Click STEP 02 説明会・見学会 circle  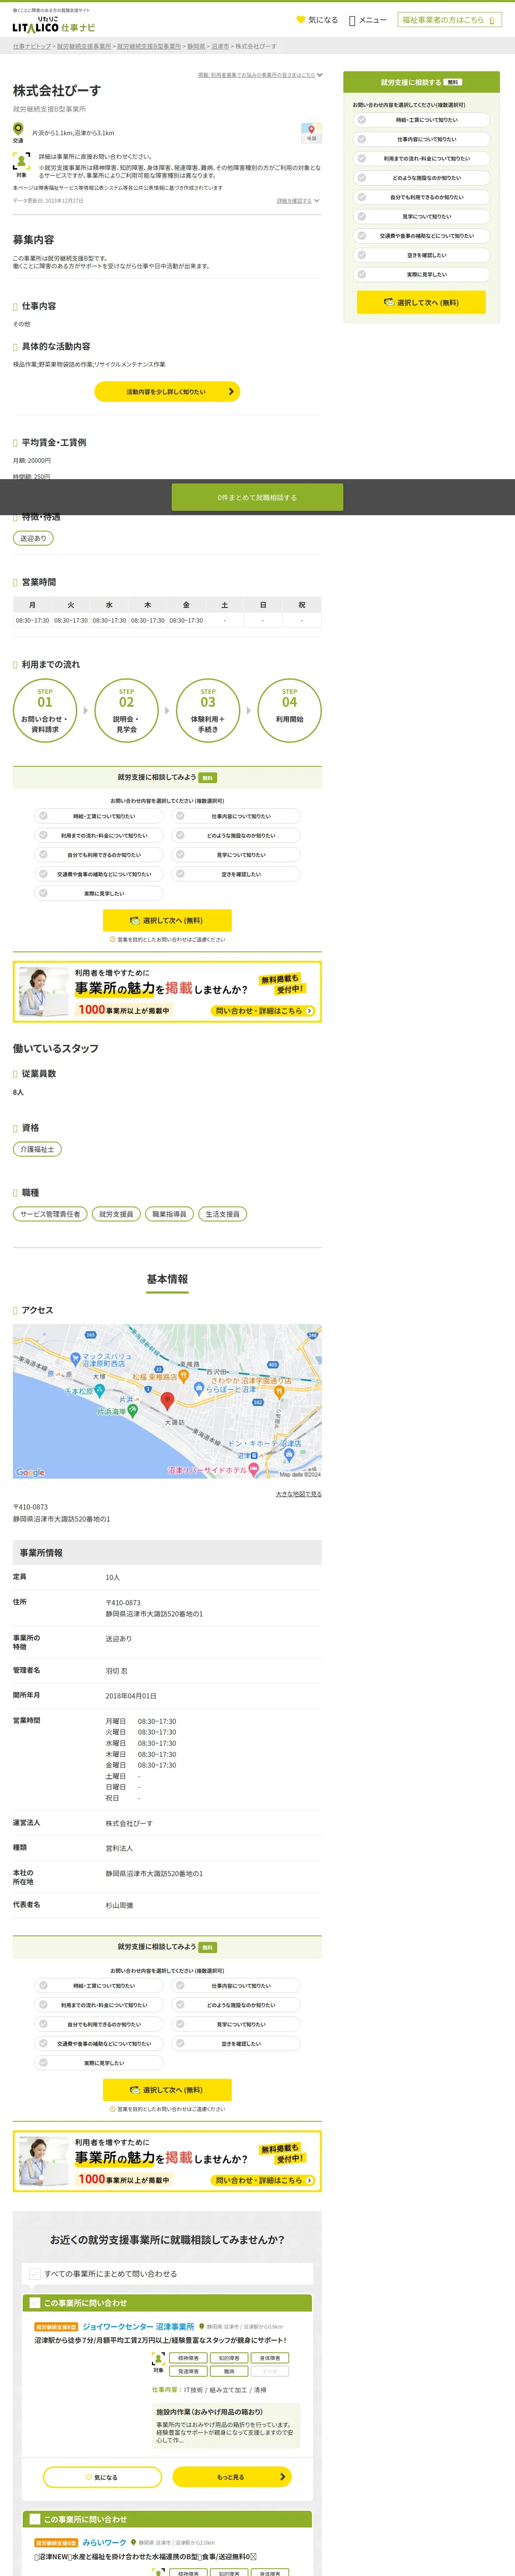pos(126,710)
